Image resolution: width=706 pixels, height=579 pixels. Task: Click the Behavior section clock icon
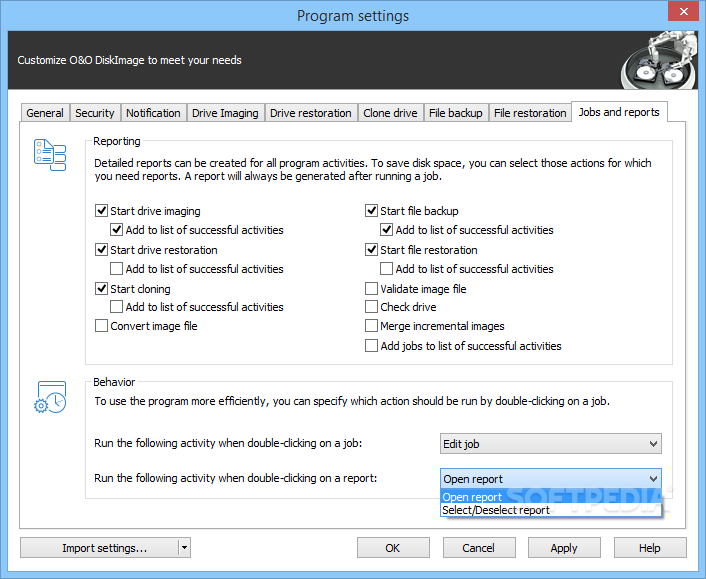pyautogui.click(x=50, y=397)
